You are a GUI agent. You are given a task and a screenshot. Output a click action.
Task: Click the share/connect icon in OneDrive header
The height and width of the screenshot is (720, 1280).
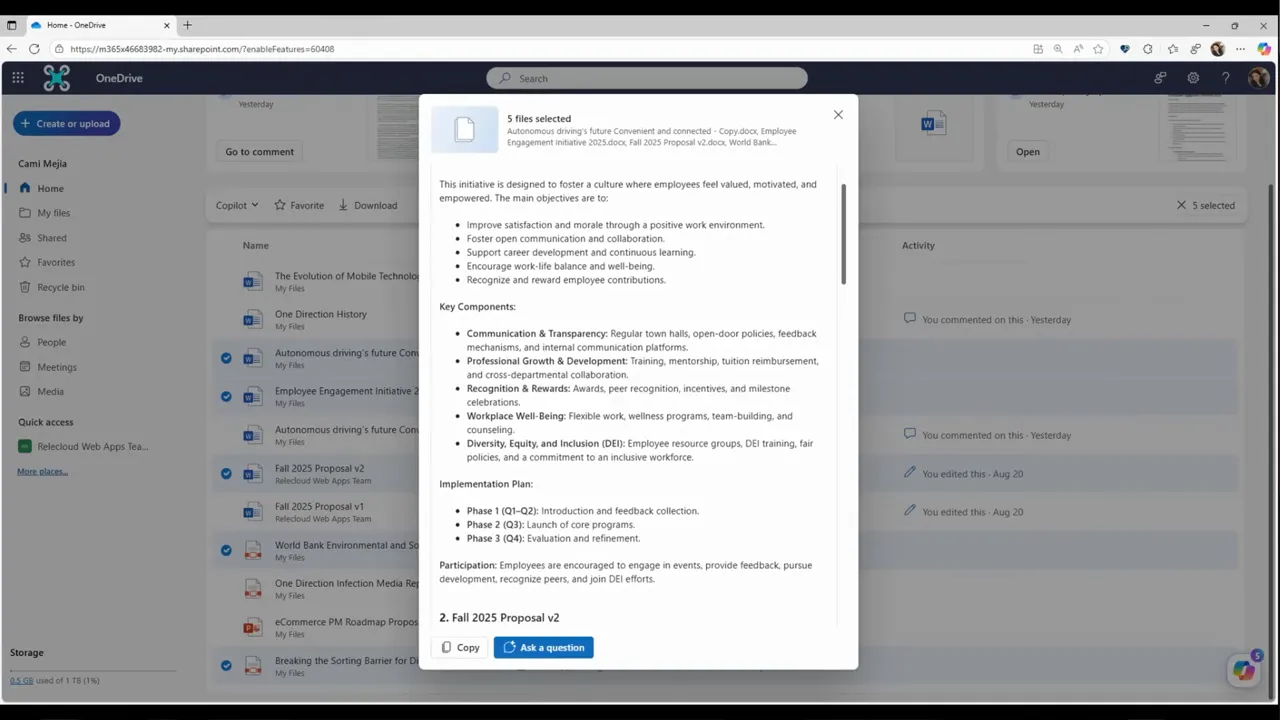[1160, 78]
